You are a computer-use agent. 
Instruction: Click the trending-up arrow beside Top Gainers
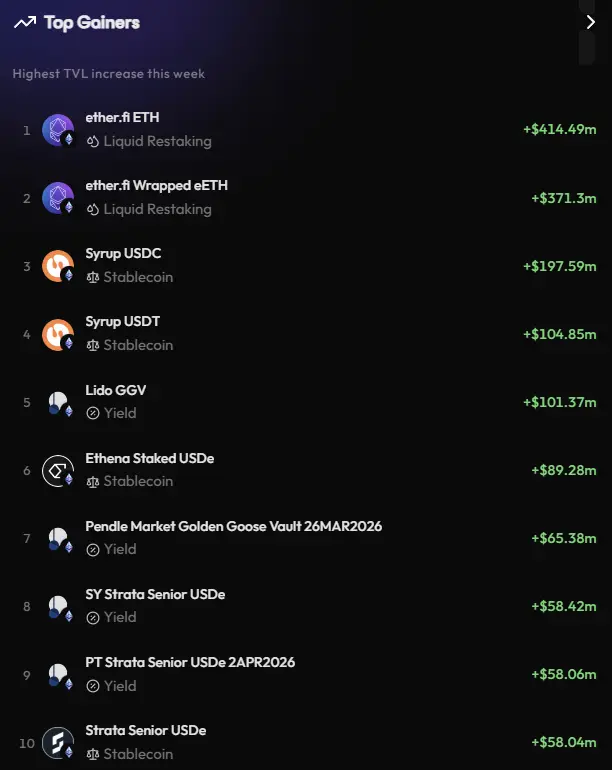click(x=25, y=23)
